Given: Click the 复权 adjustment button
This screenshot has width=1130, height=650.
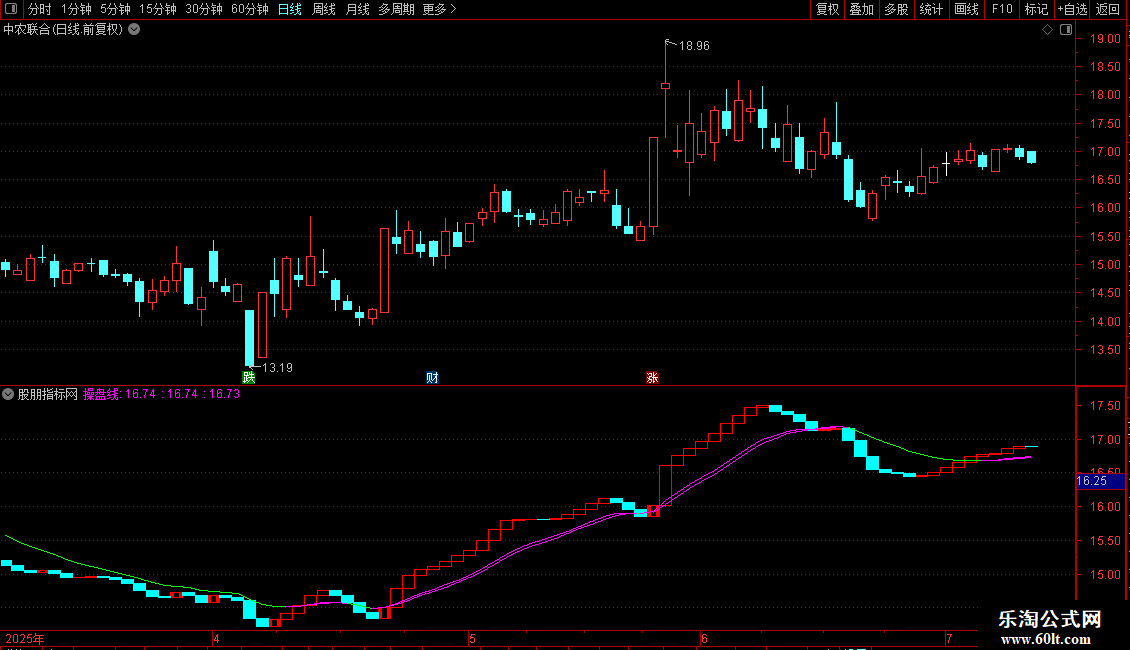Looking at the screenshot, I should (x=827, y=9).
